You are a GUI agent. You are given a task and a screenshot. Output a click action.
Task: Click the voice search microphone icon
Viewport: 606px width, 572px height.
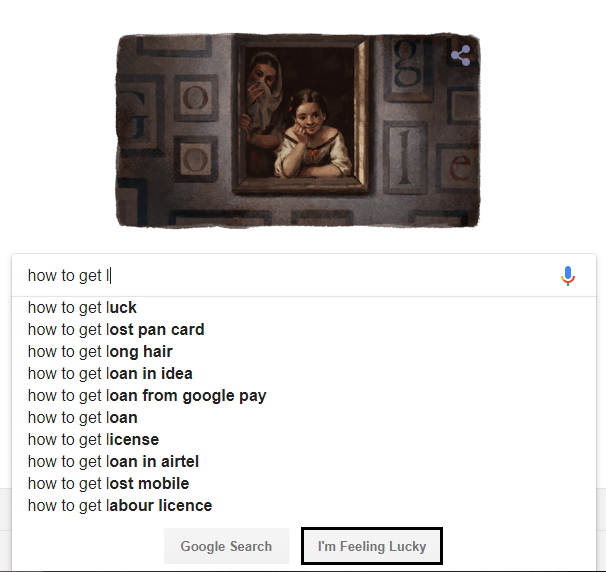568,276
